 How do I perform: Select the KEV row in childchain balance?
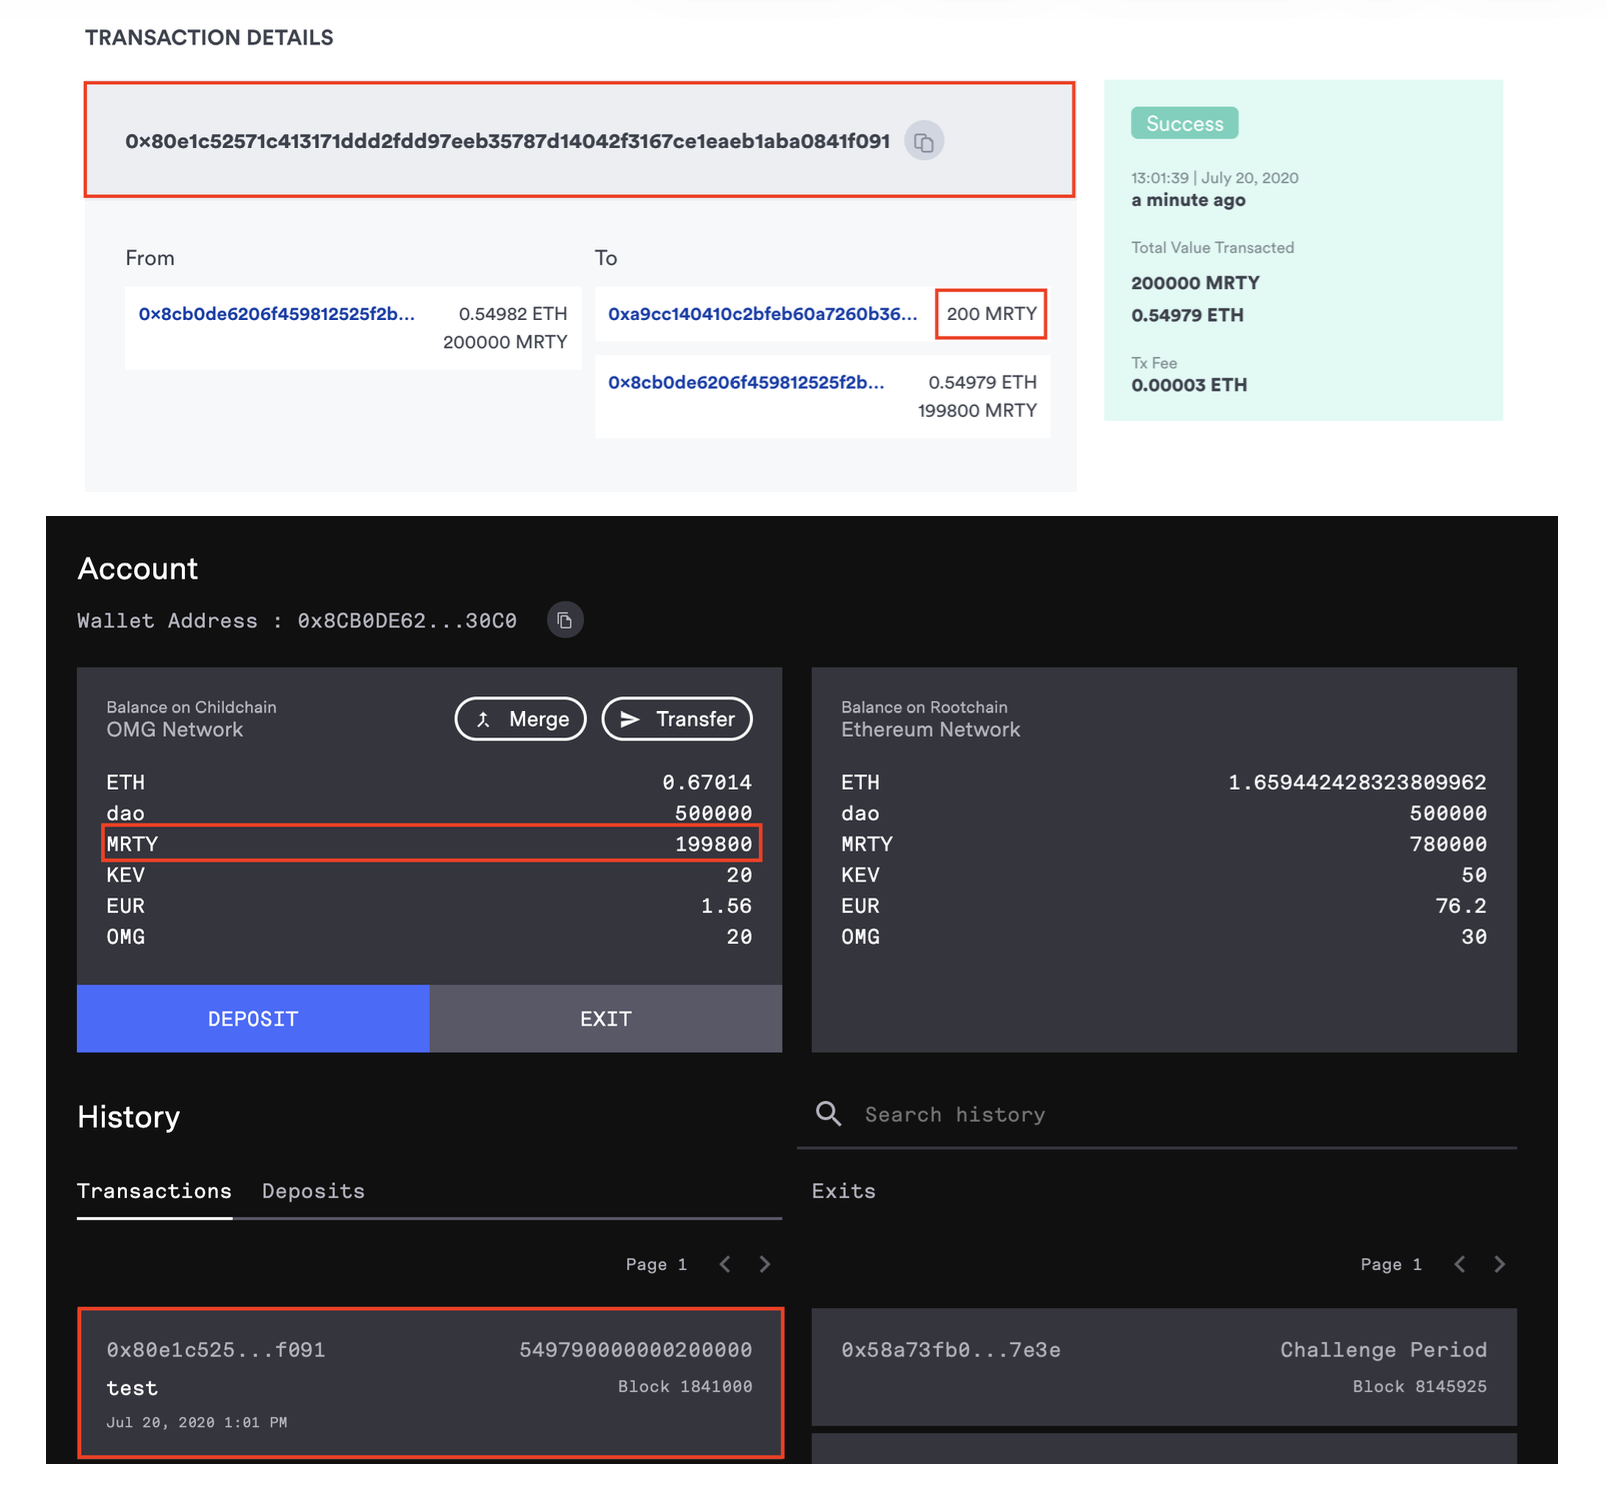pyautogui.click(x=430, y=875)
